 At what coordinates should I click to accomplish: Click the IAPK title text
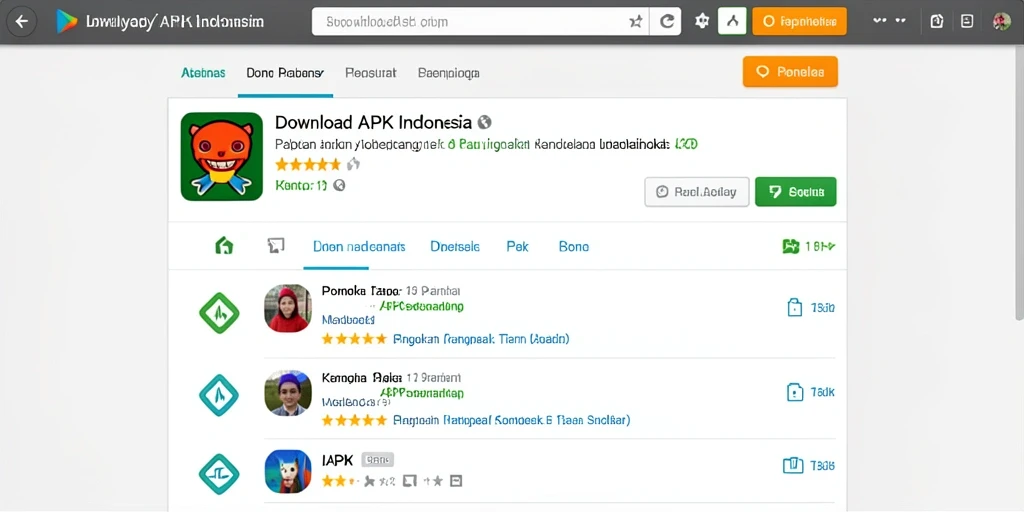click(338, 460)
